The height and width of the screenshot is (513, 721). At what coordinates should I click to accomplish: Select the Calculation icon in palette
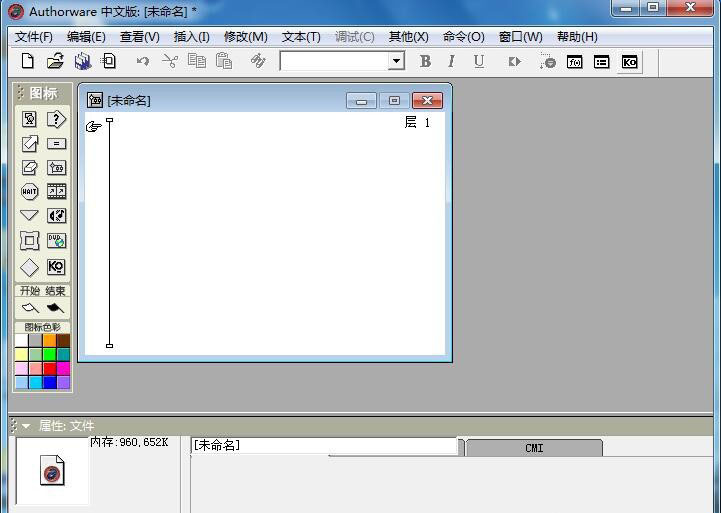56,144
